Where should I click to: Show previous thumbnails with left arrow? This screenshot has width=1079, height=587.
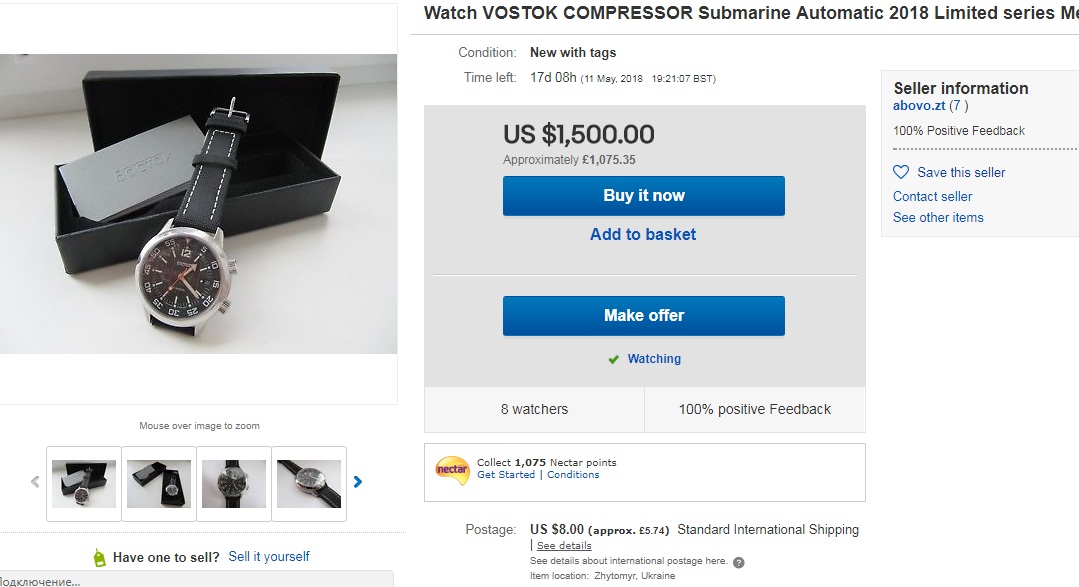pyautogui.click(x=35, y=482)
